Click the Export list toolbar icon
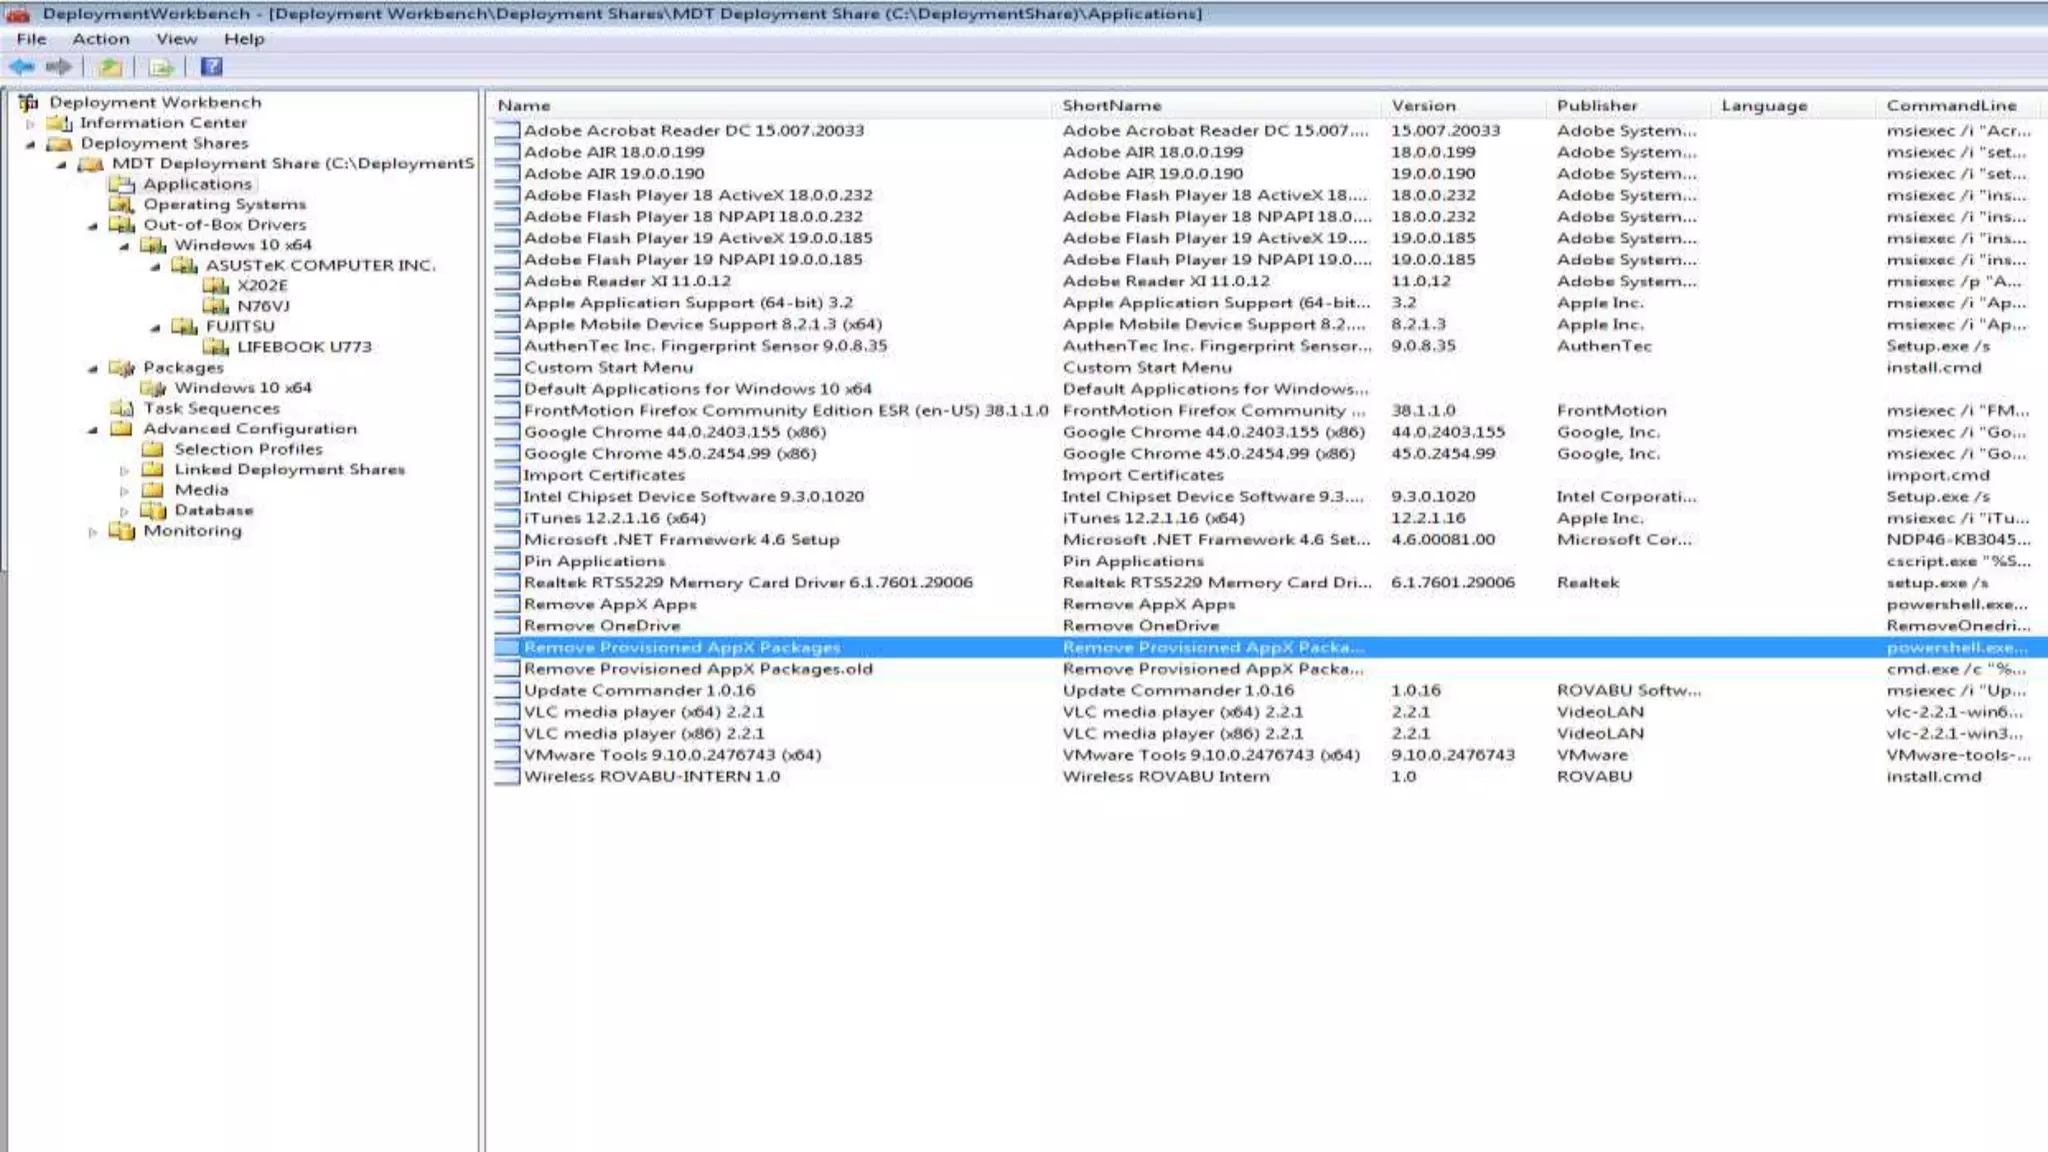The width and height of the screenshot is (2048, 1152). click(x=161, y=67)
